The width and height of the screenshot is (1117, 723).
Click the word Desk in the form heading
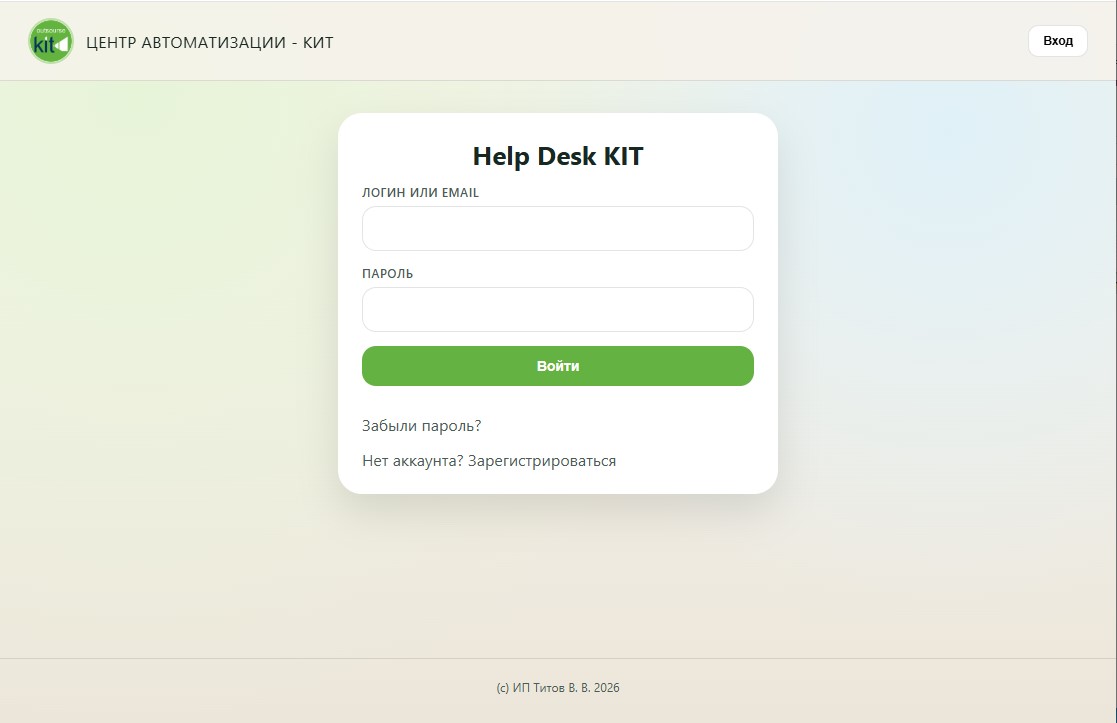coord(565,156)
